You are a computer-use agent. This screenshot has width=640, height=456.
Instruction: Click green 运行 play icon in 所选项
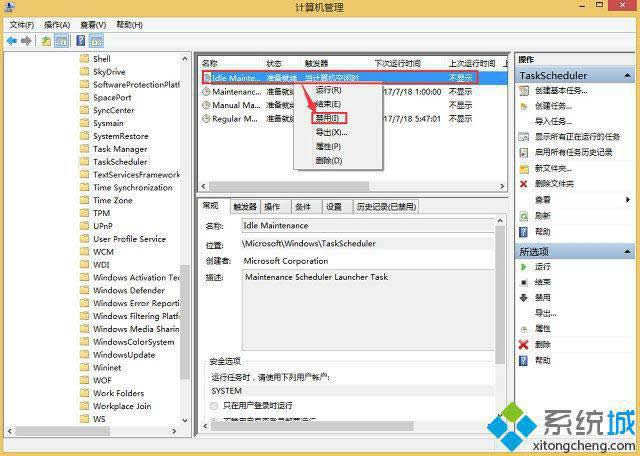click(524, 267)
